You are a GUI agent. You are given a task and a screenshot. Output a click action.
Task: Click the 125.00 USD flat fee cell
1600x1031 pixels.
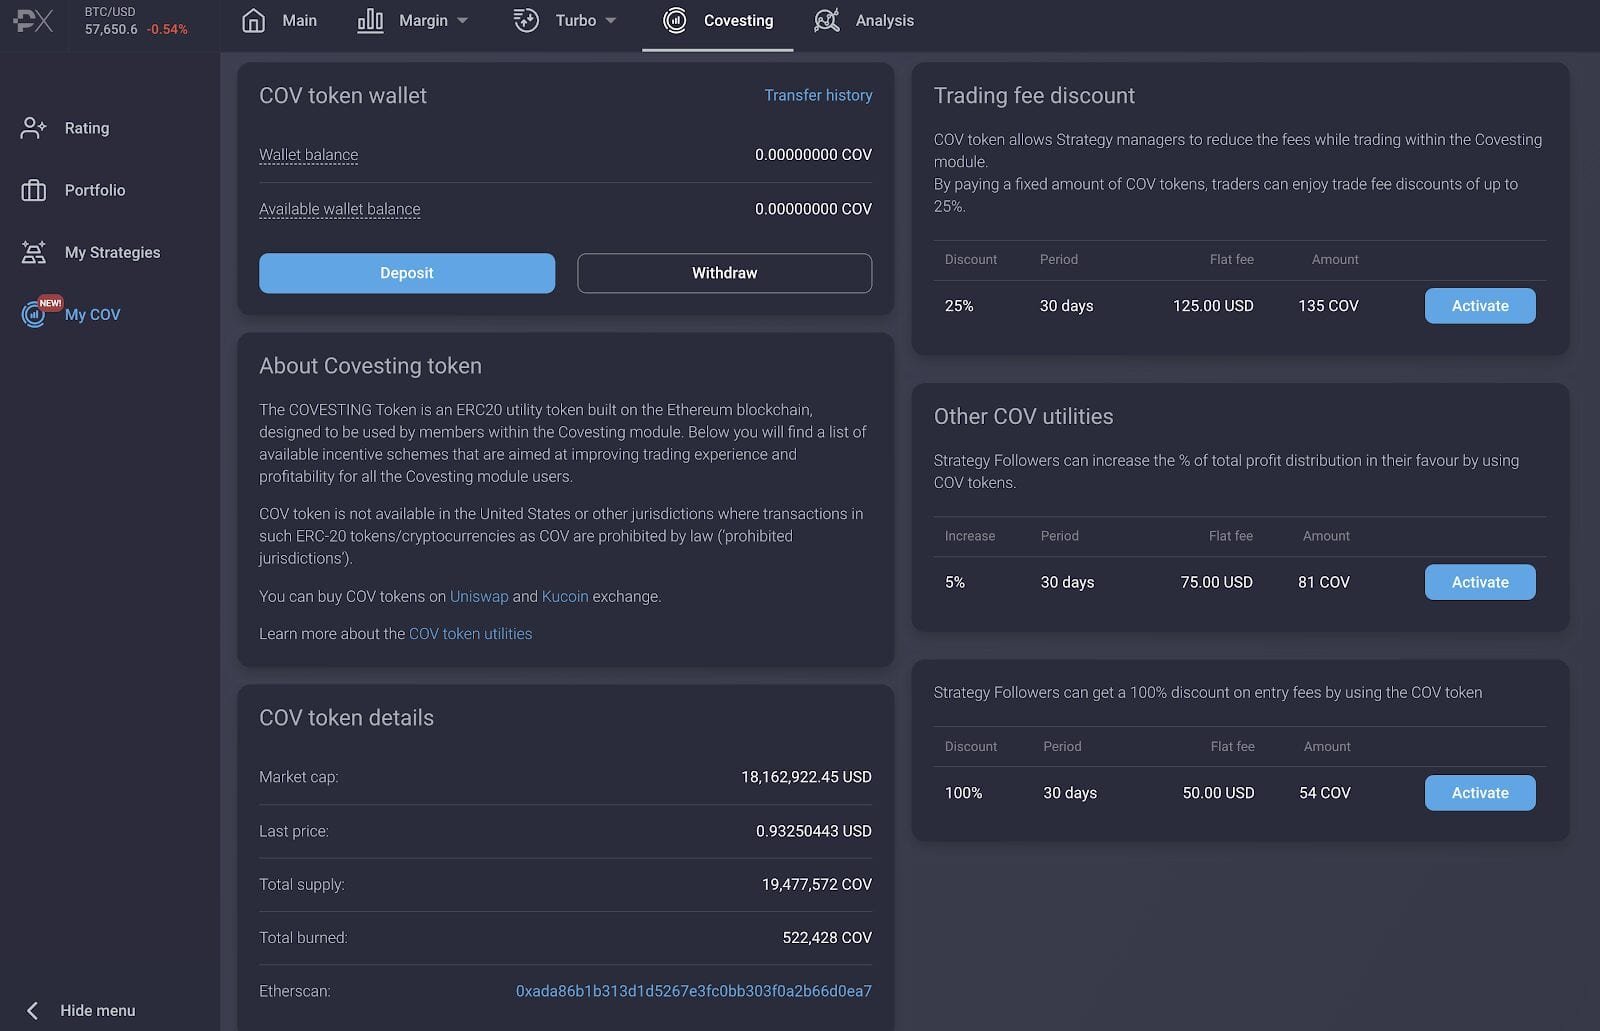1213,306
